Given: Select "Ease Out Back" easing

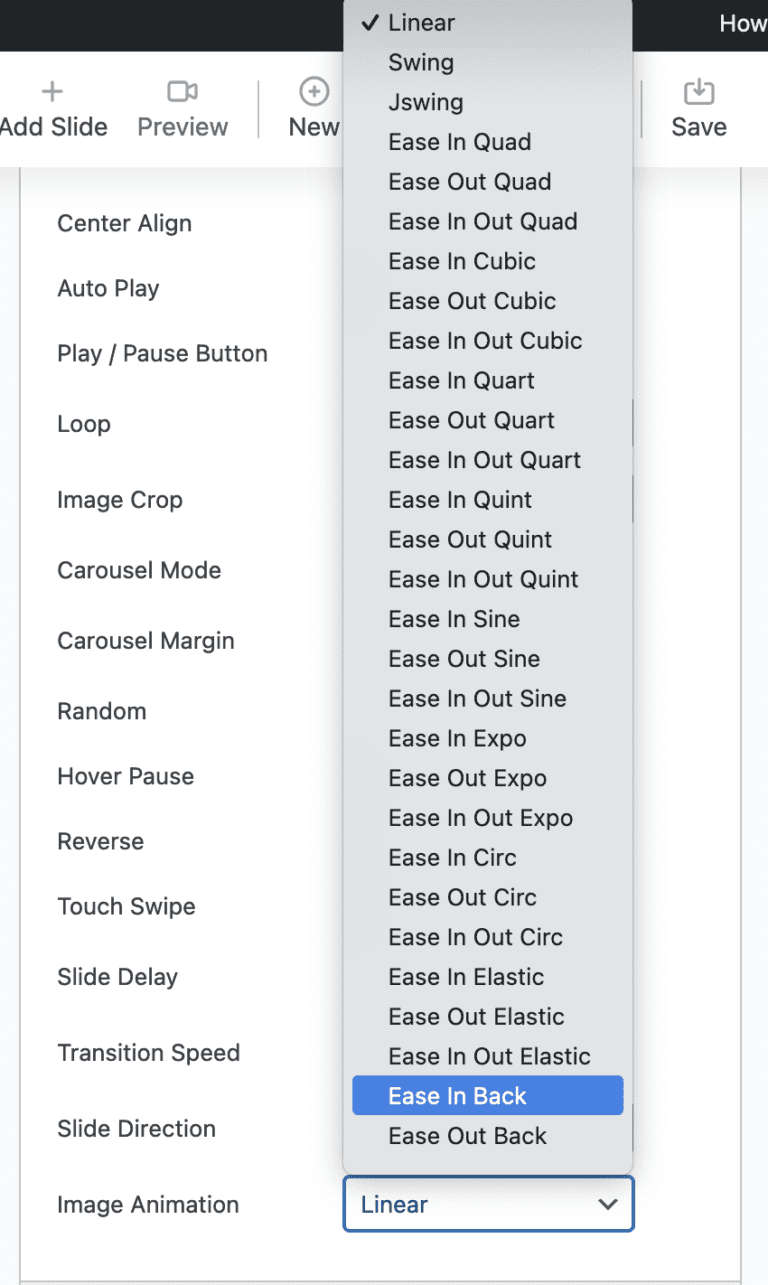Looking at the screenshot, I should click(x=467, y=1136).
